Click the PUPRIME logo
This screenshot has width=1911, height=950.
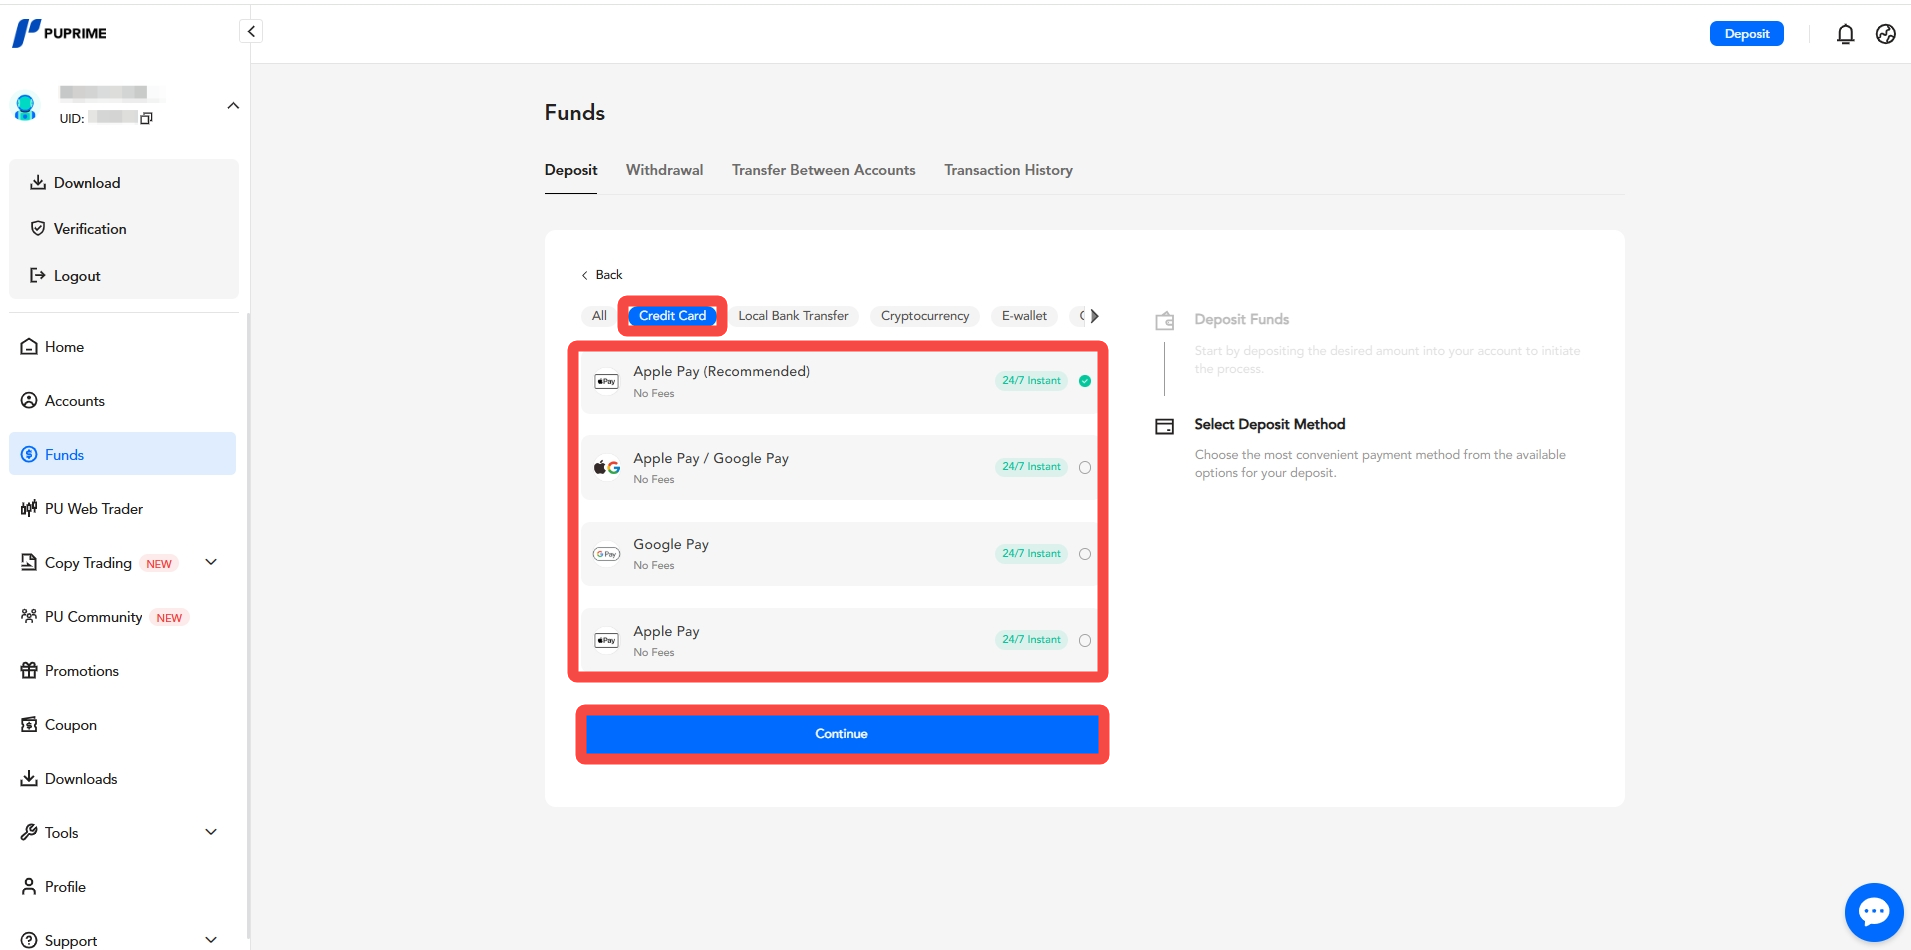point(59,33)
